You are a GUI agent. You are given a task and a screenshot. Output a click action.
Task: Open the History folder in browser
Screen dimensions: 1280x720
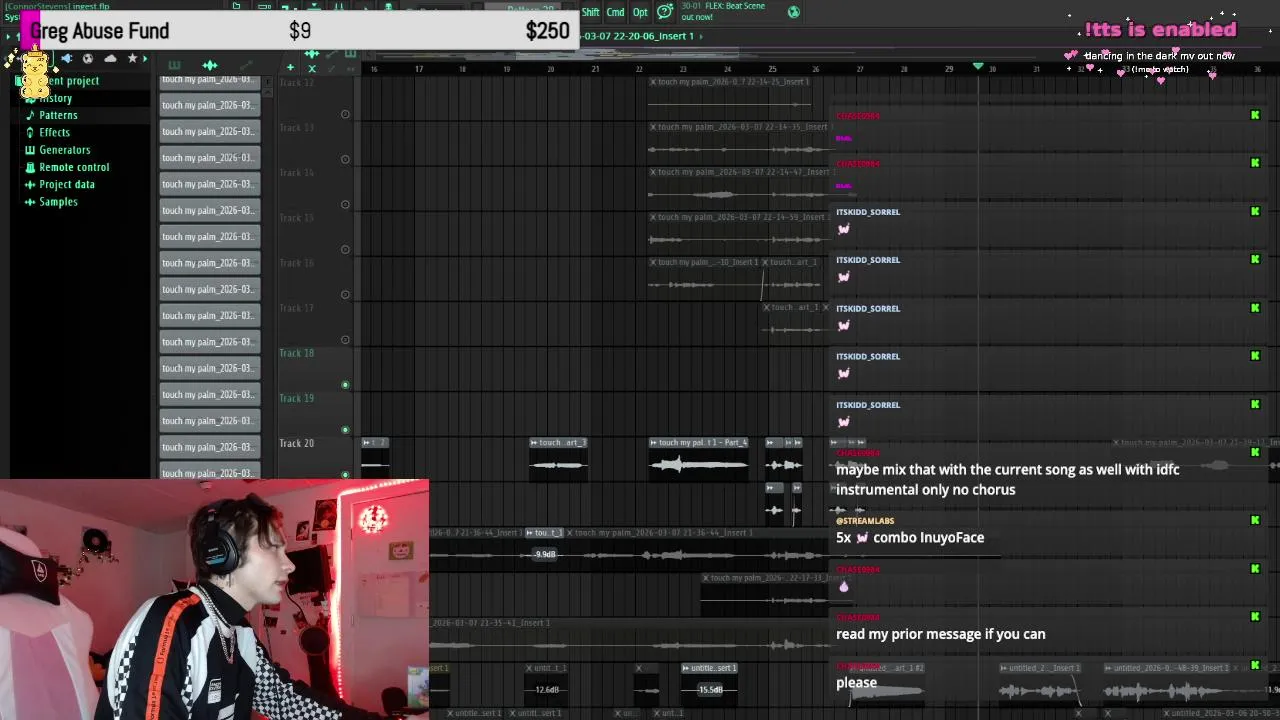pos(56,98)
